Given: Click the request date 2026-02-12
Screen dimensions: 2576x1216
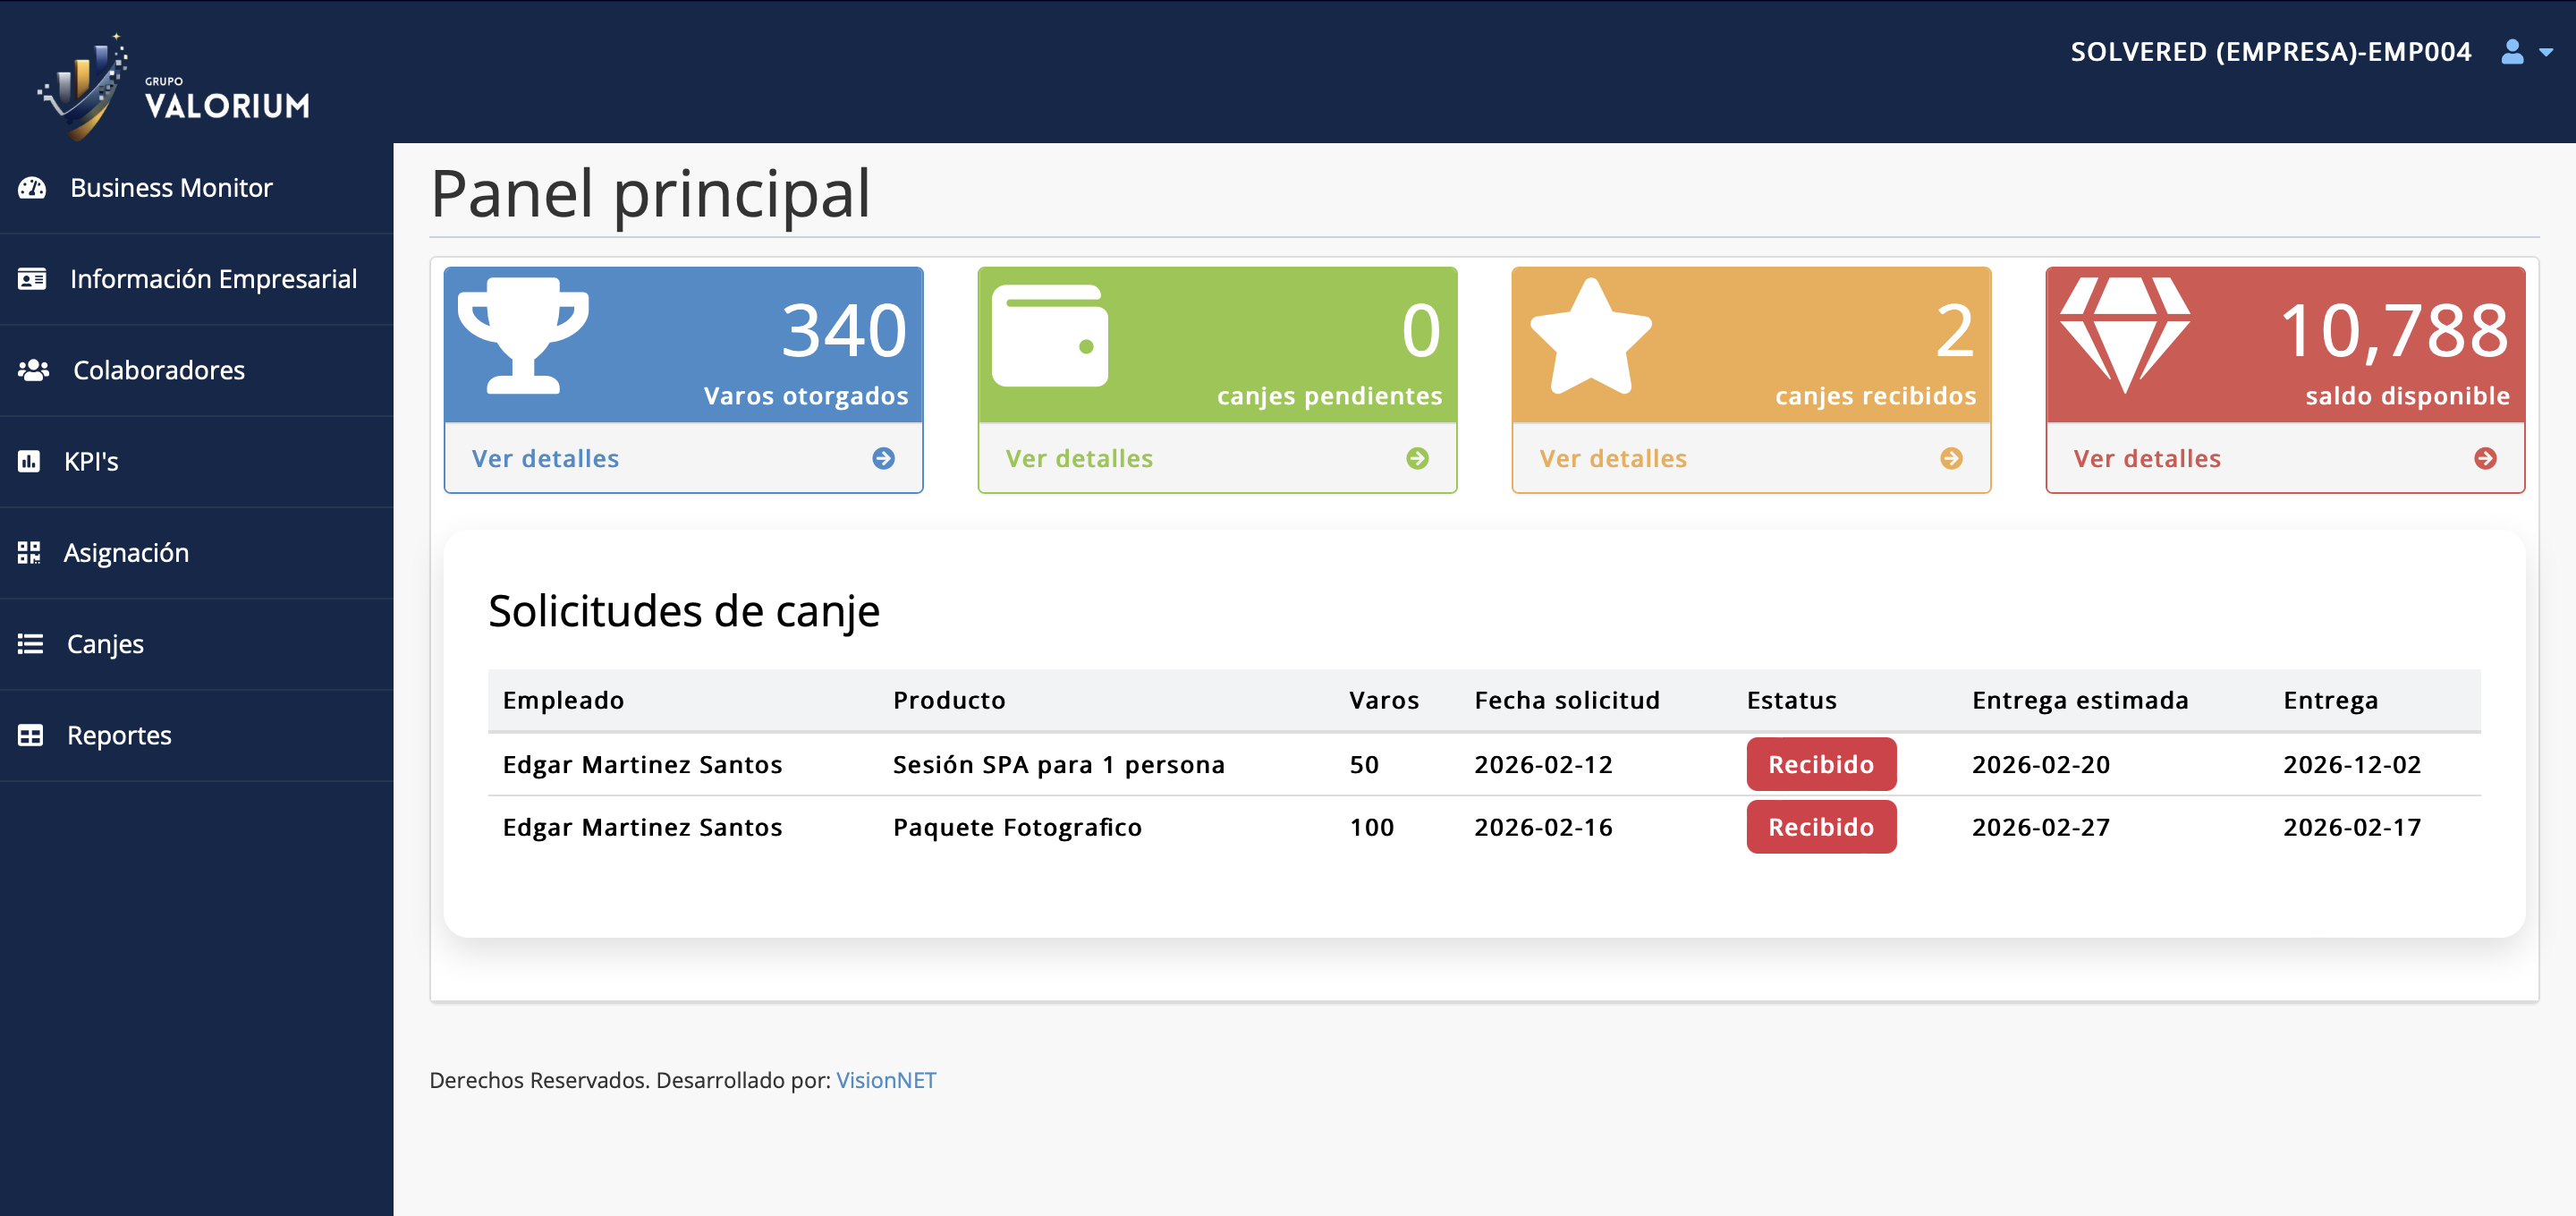Looking at the screenshot, I should point(1543,764).
